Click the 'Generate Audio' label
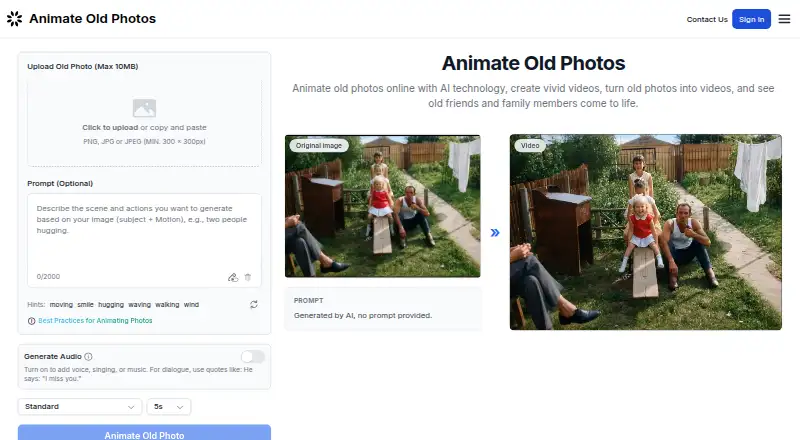The width and height of the screenshot is (800, 440). (53, 357)
